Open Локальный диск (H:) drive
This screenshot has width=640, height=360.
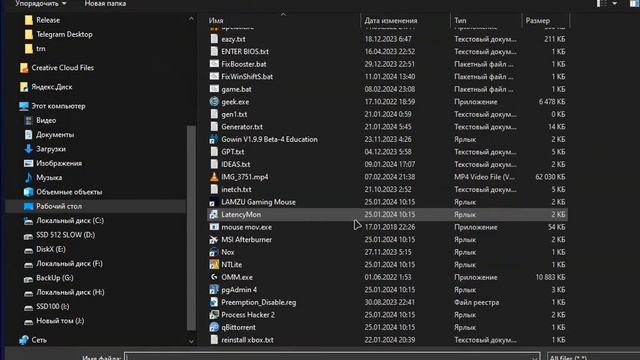tap(64, 292)
